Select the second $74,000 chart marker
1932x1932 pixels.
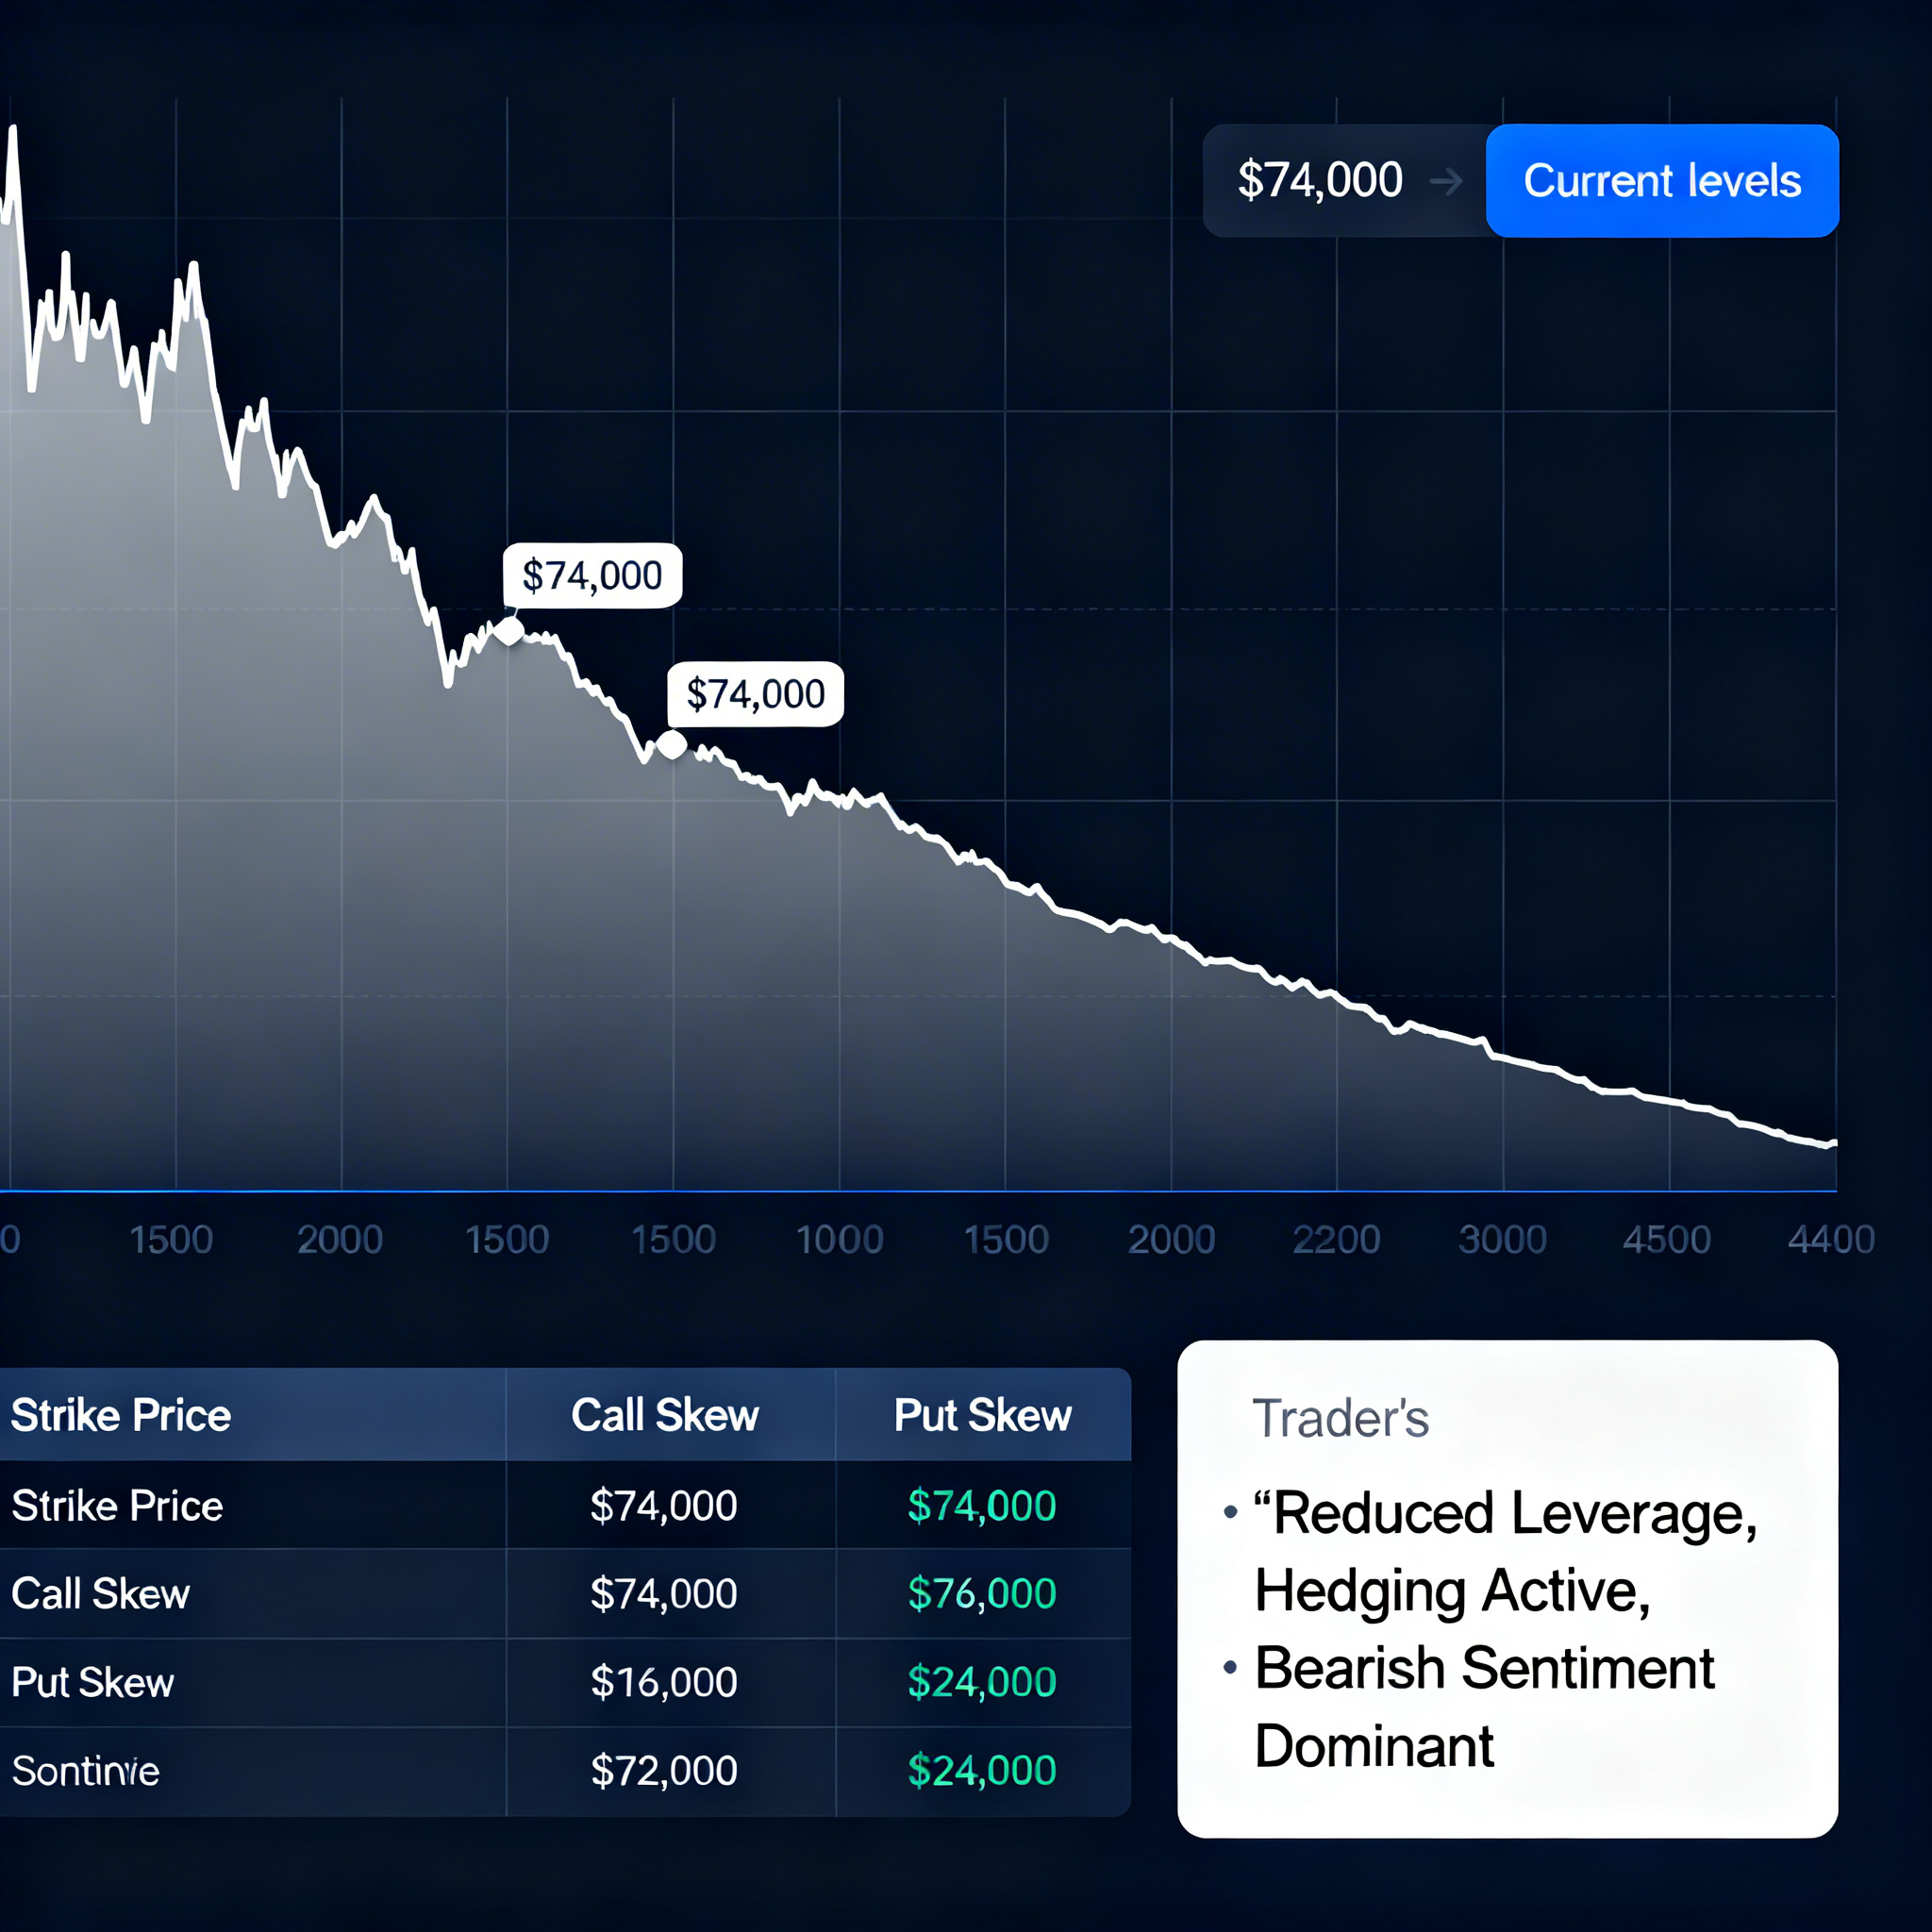(x=755, y=693)
